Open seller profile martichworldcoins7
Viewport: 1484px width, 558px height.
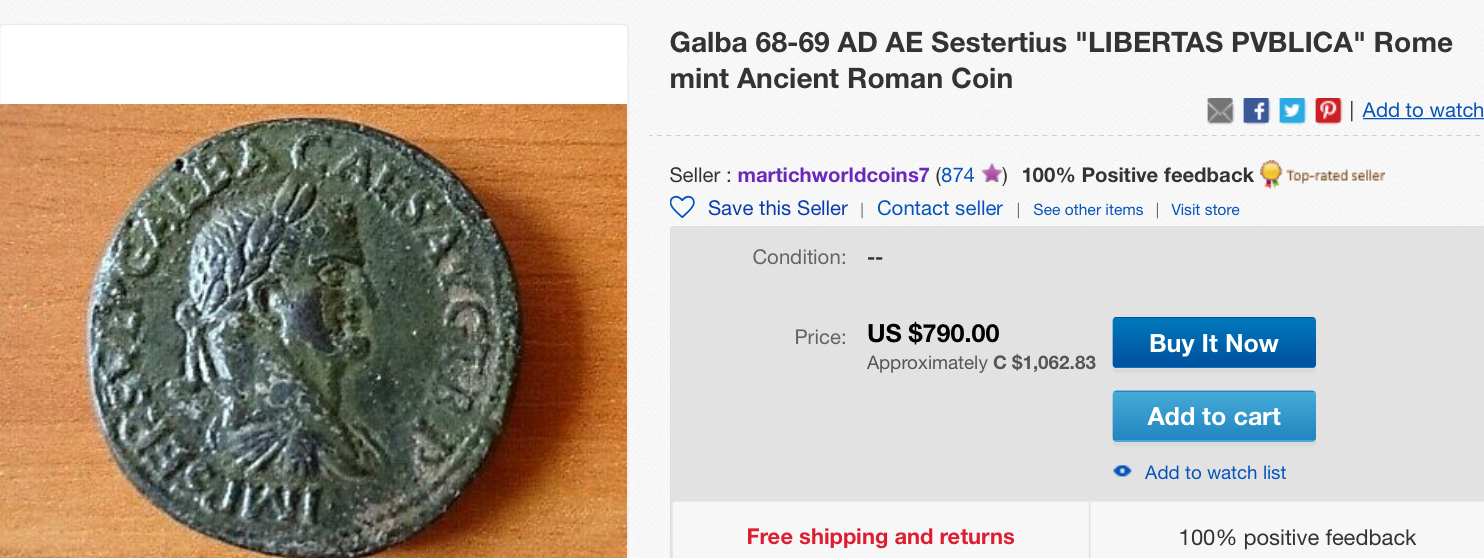click(x=833, y=175)
